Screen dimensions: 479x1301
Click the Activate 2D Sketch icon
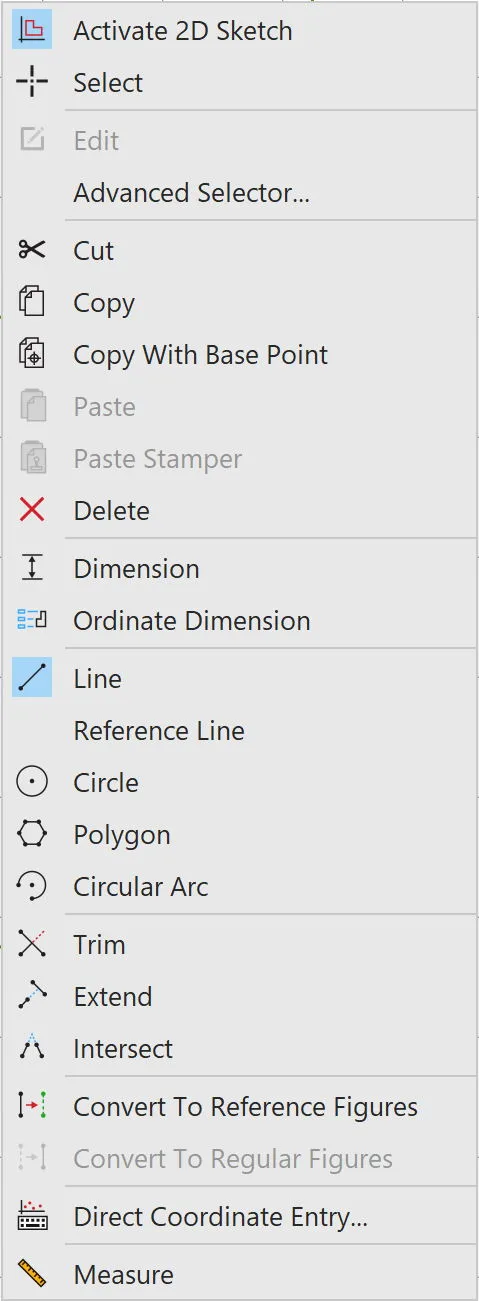coord(32,31)
